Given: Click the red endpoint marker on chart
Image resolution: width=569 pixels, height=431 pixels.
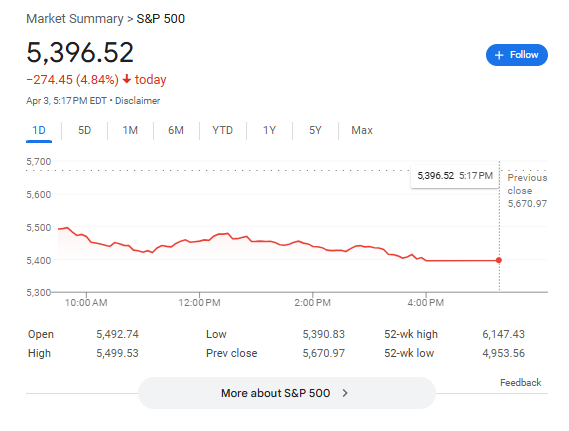Looking at the screenshot, I should 499,260.
